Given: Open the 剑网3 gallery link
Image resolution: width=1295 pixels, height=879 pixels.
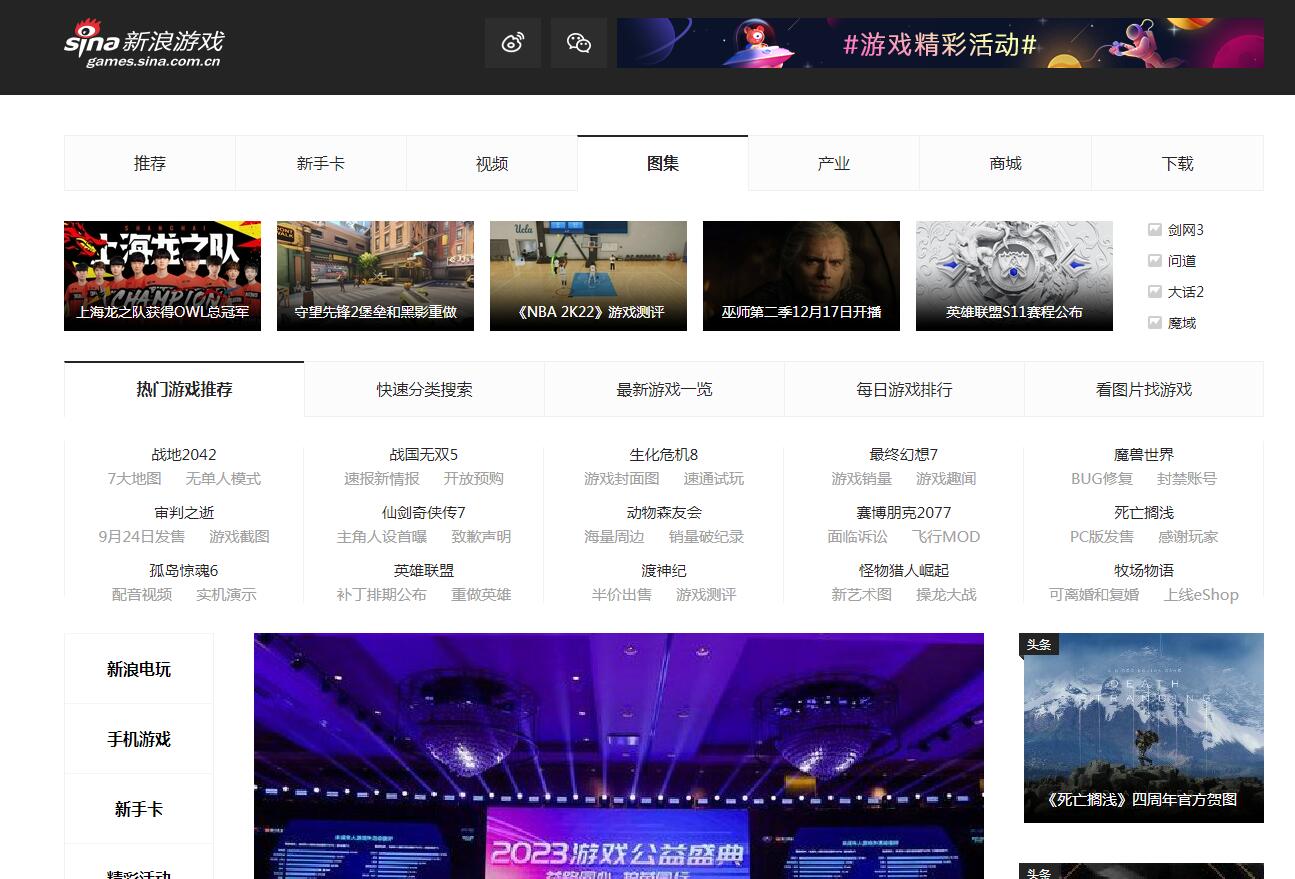Looking at the screenshot, I should [1186, 230].
